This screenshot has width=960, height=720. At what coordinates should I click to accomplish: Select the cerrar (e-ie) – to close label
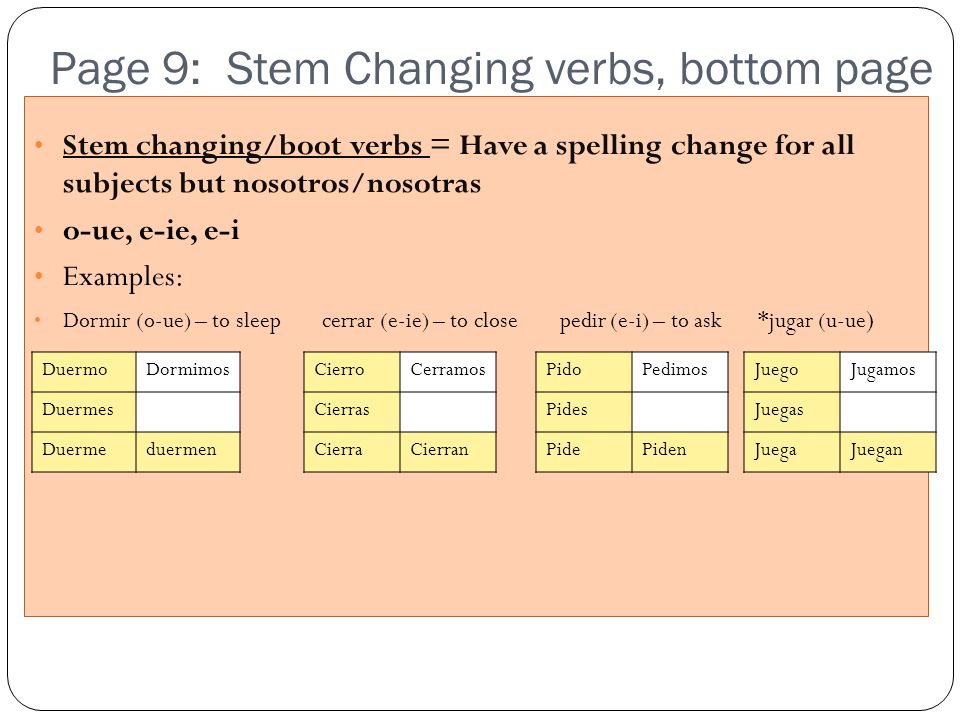419,321
